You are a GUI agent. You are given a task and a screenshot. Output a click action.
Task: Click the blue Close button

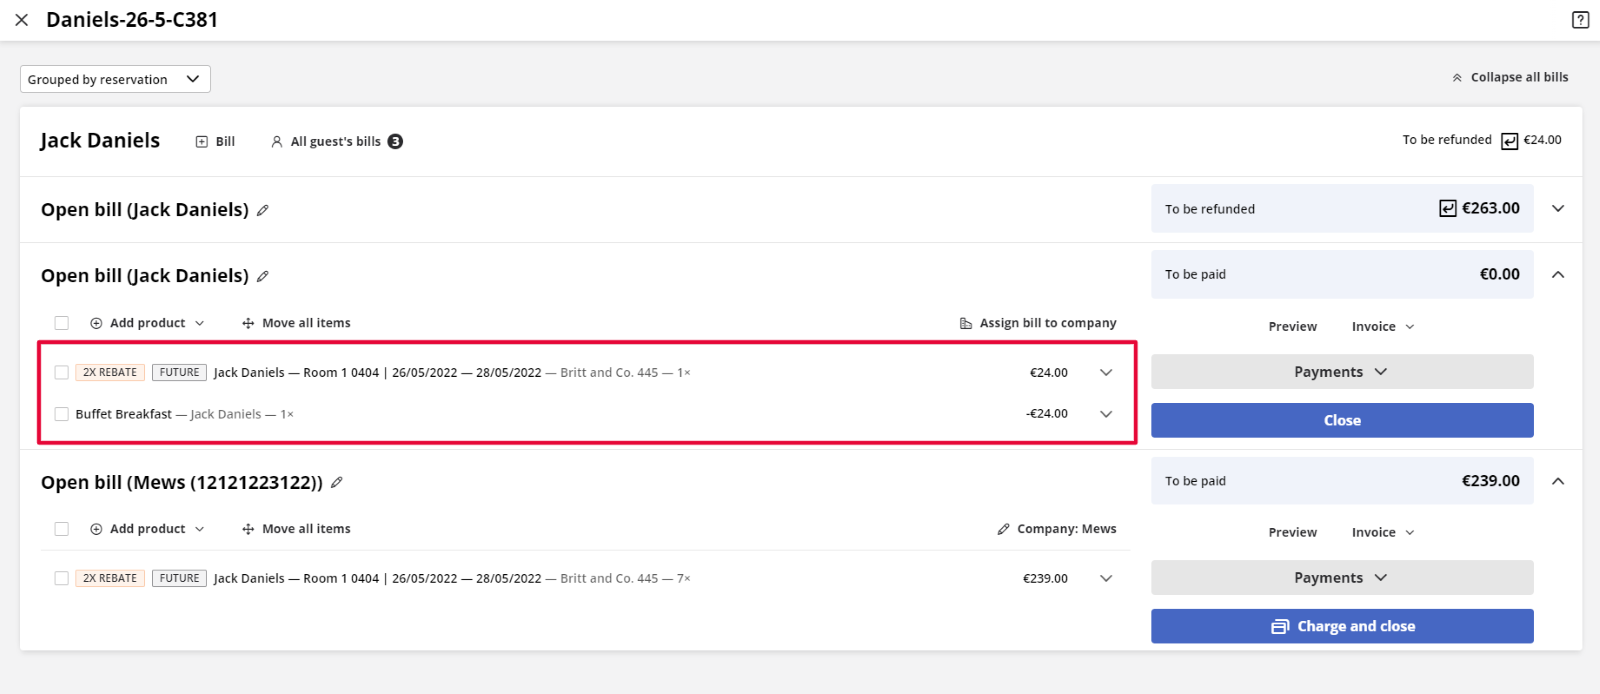1342,421
